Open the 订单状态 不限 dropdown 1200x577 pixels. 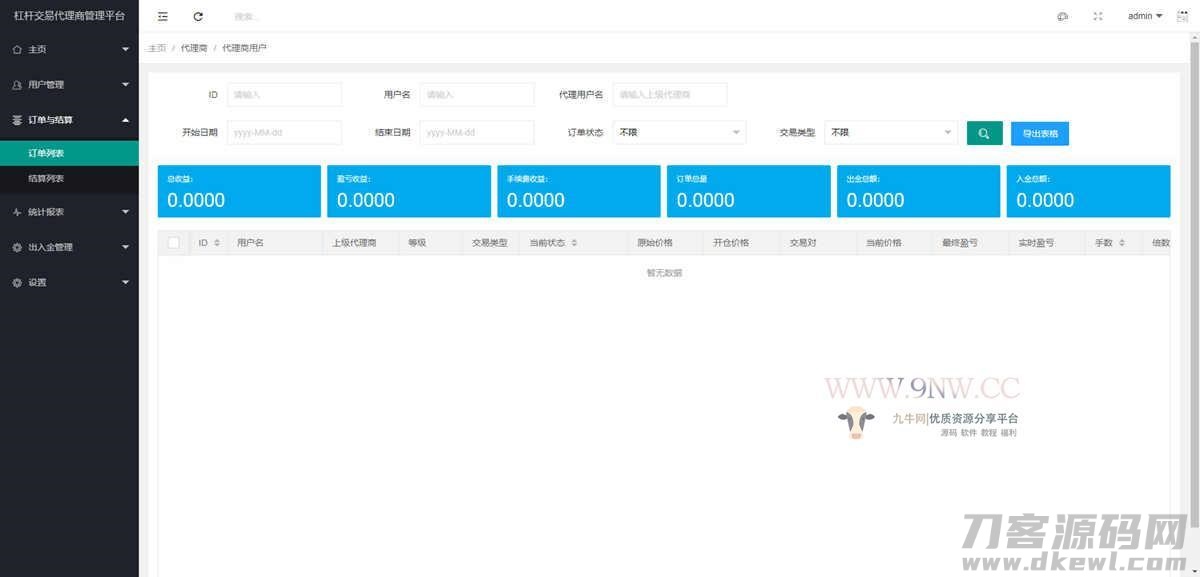[x=680, y=132]
